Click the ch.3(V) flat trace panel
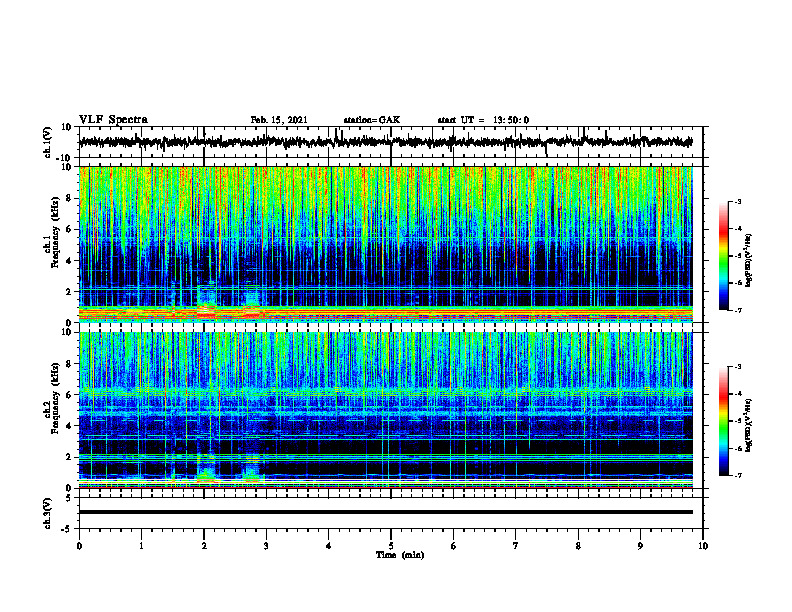 pyautogui.click(x=390, y=513)
